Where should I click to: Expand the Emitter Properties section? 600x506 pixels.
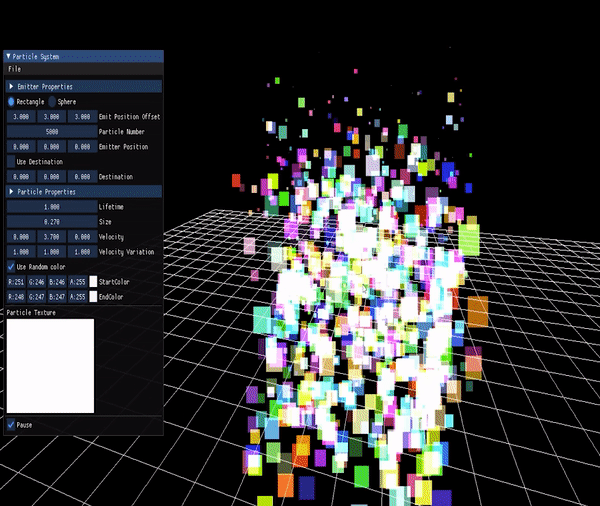point(84,87)
